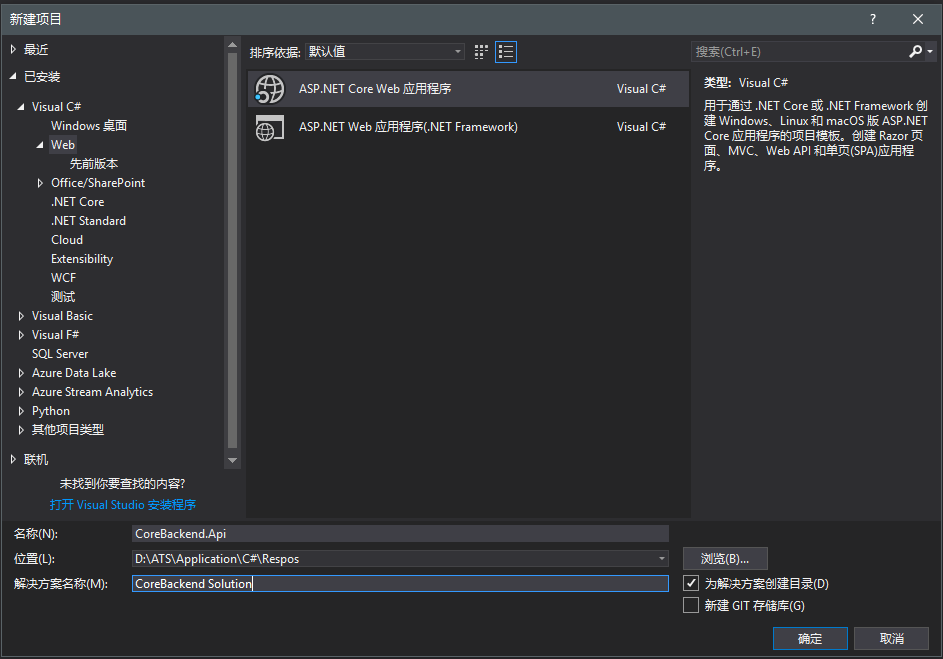This screenshot has width=943, height=659.
Task: Open the Visual Studio installer link
Action: 123,504
